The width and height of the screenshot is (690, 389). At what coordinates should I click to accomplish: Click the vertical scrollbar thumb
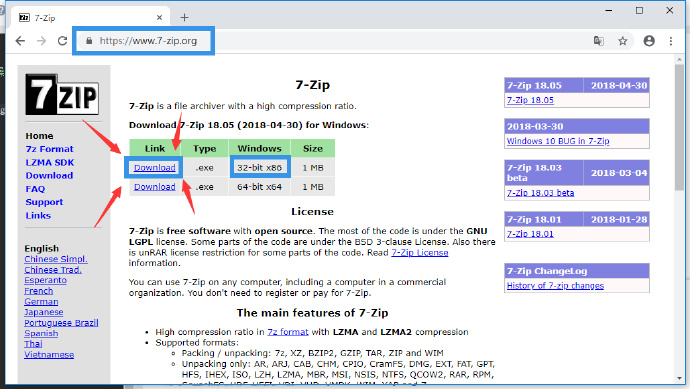pyautogui.click(x=679, y=128)
